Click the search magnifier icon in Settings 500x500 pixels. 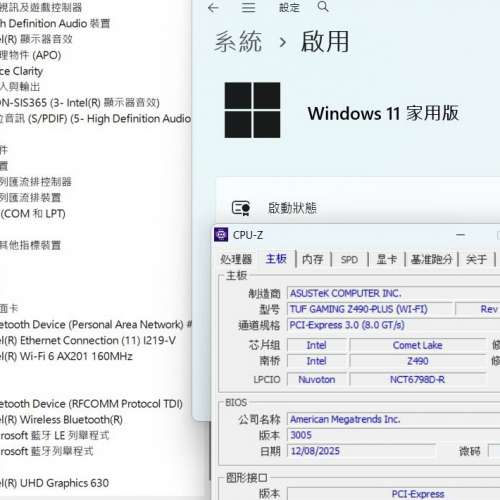tap(323, 7)
